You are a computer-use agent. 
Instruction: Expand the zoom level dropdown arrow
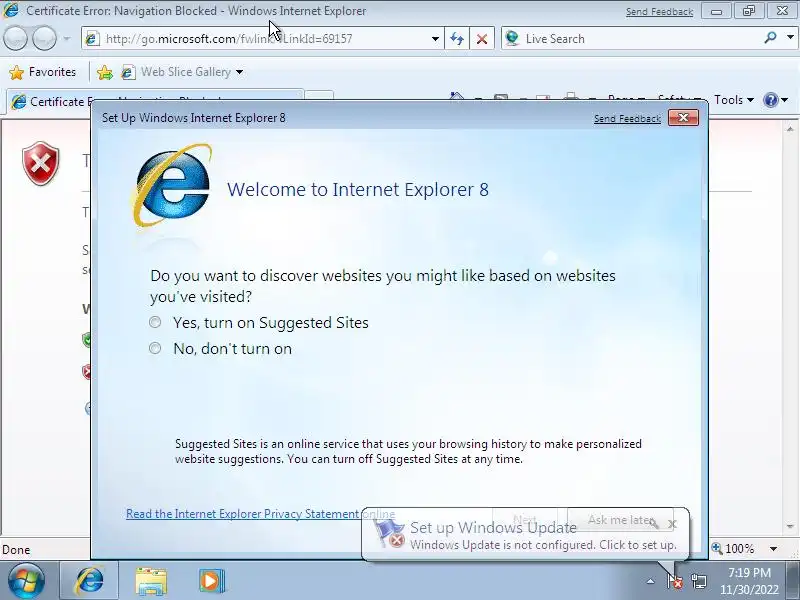[773, 549]
